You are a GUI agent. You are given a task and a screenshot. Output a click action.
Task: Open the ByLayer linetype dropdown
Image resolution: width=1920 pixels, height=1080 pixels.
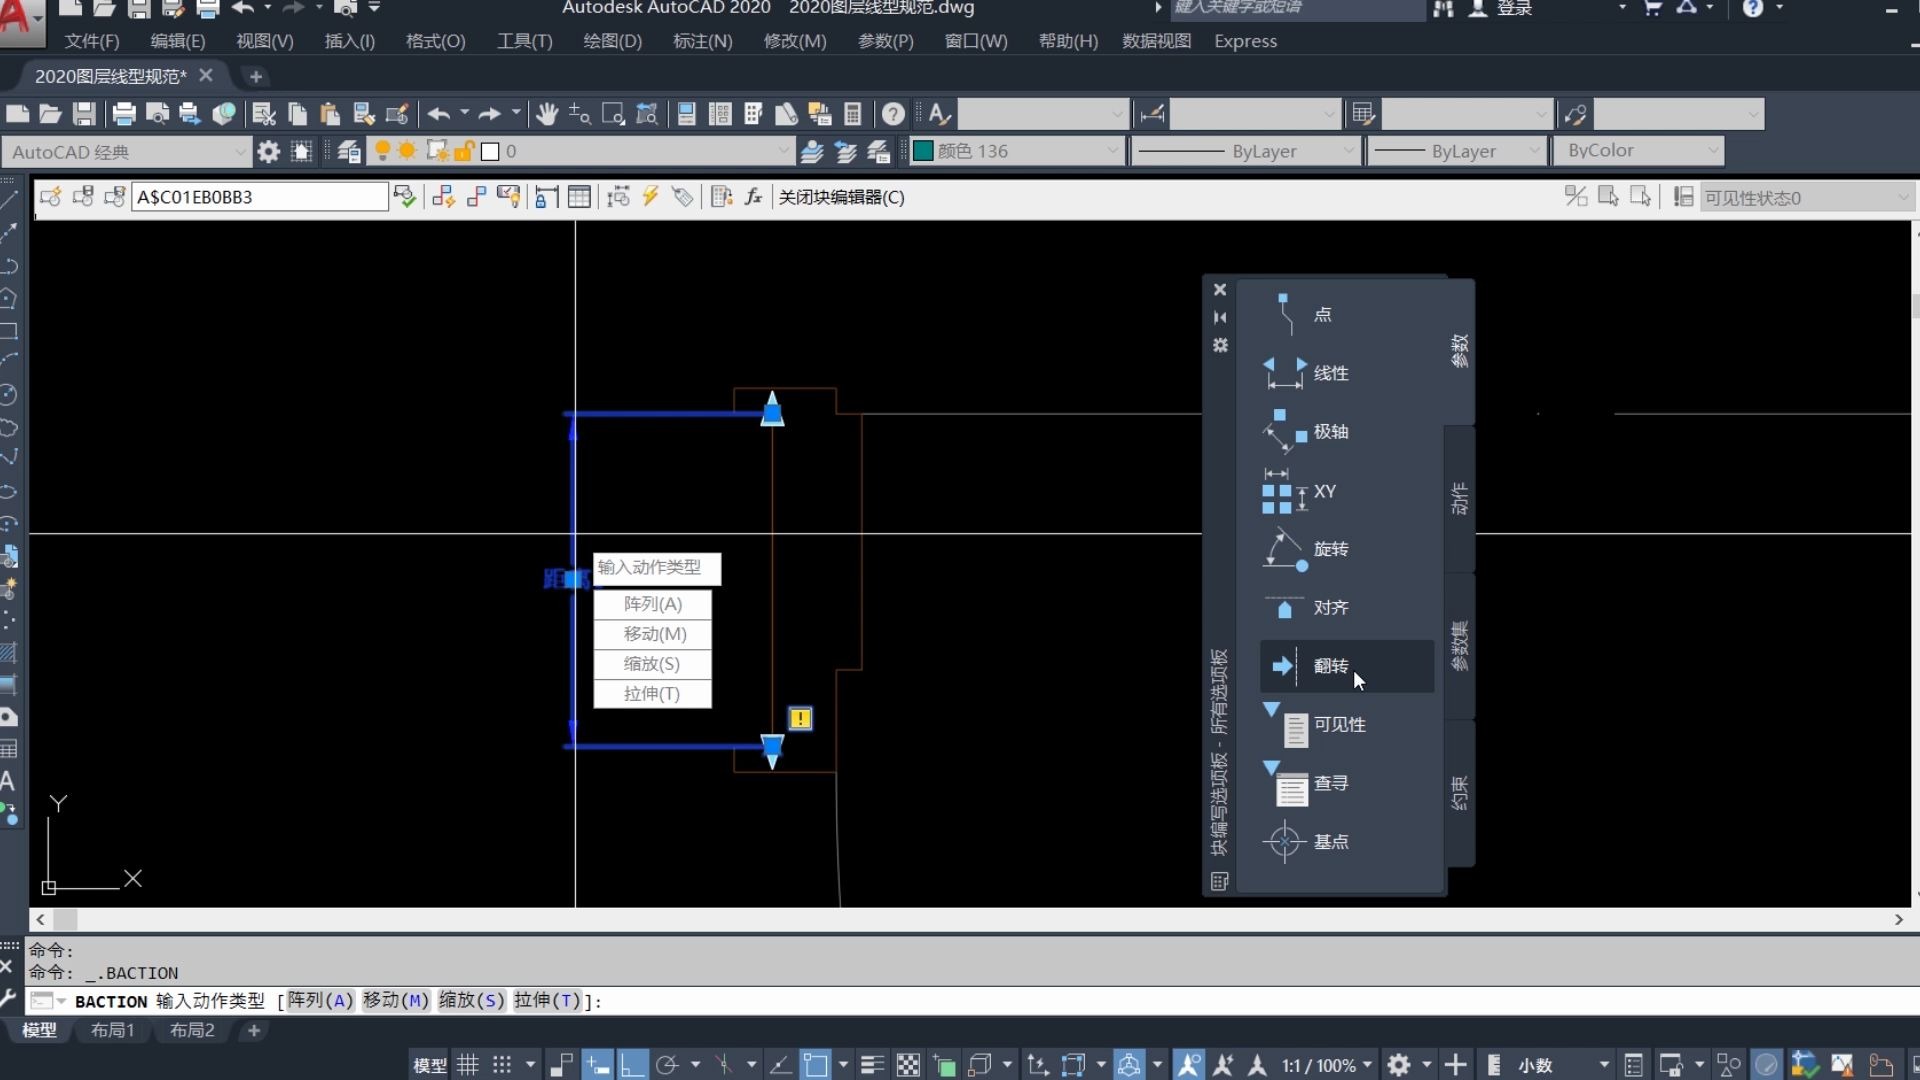pos(1246,151)
